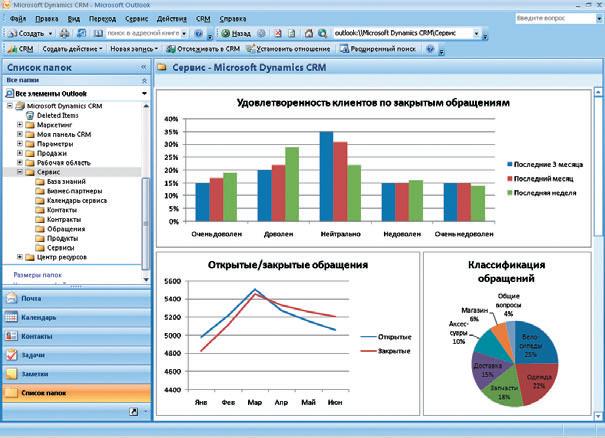Image resolution: width=605 pixels, height=438 pixels.
Task: Collapse the Все папки section
Action: coord(144,80)
